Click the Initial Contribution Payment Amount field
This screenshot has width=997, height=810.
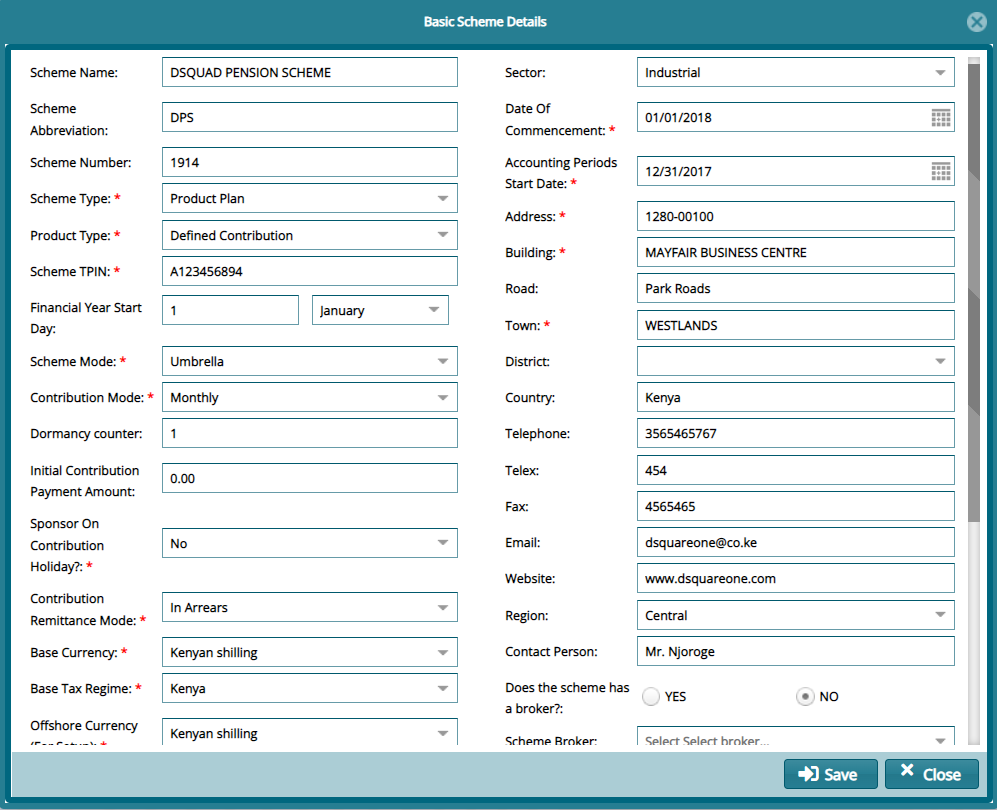310,478
